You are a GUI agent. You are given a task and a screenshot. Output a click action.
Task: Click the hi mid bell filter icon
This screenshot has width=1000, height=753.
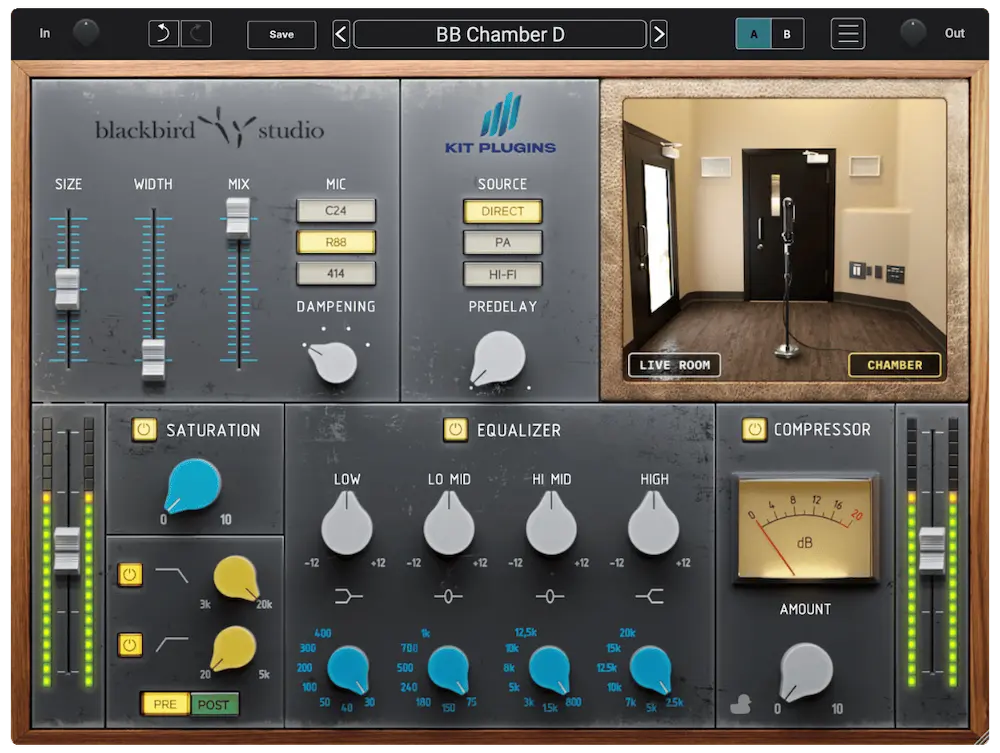pyautogui.click(x=550, y=597)
